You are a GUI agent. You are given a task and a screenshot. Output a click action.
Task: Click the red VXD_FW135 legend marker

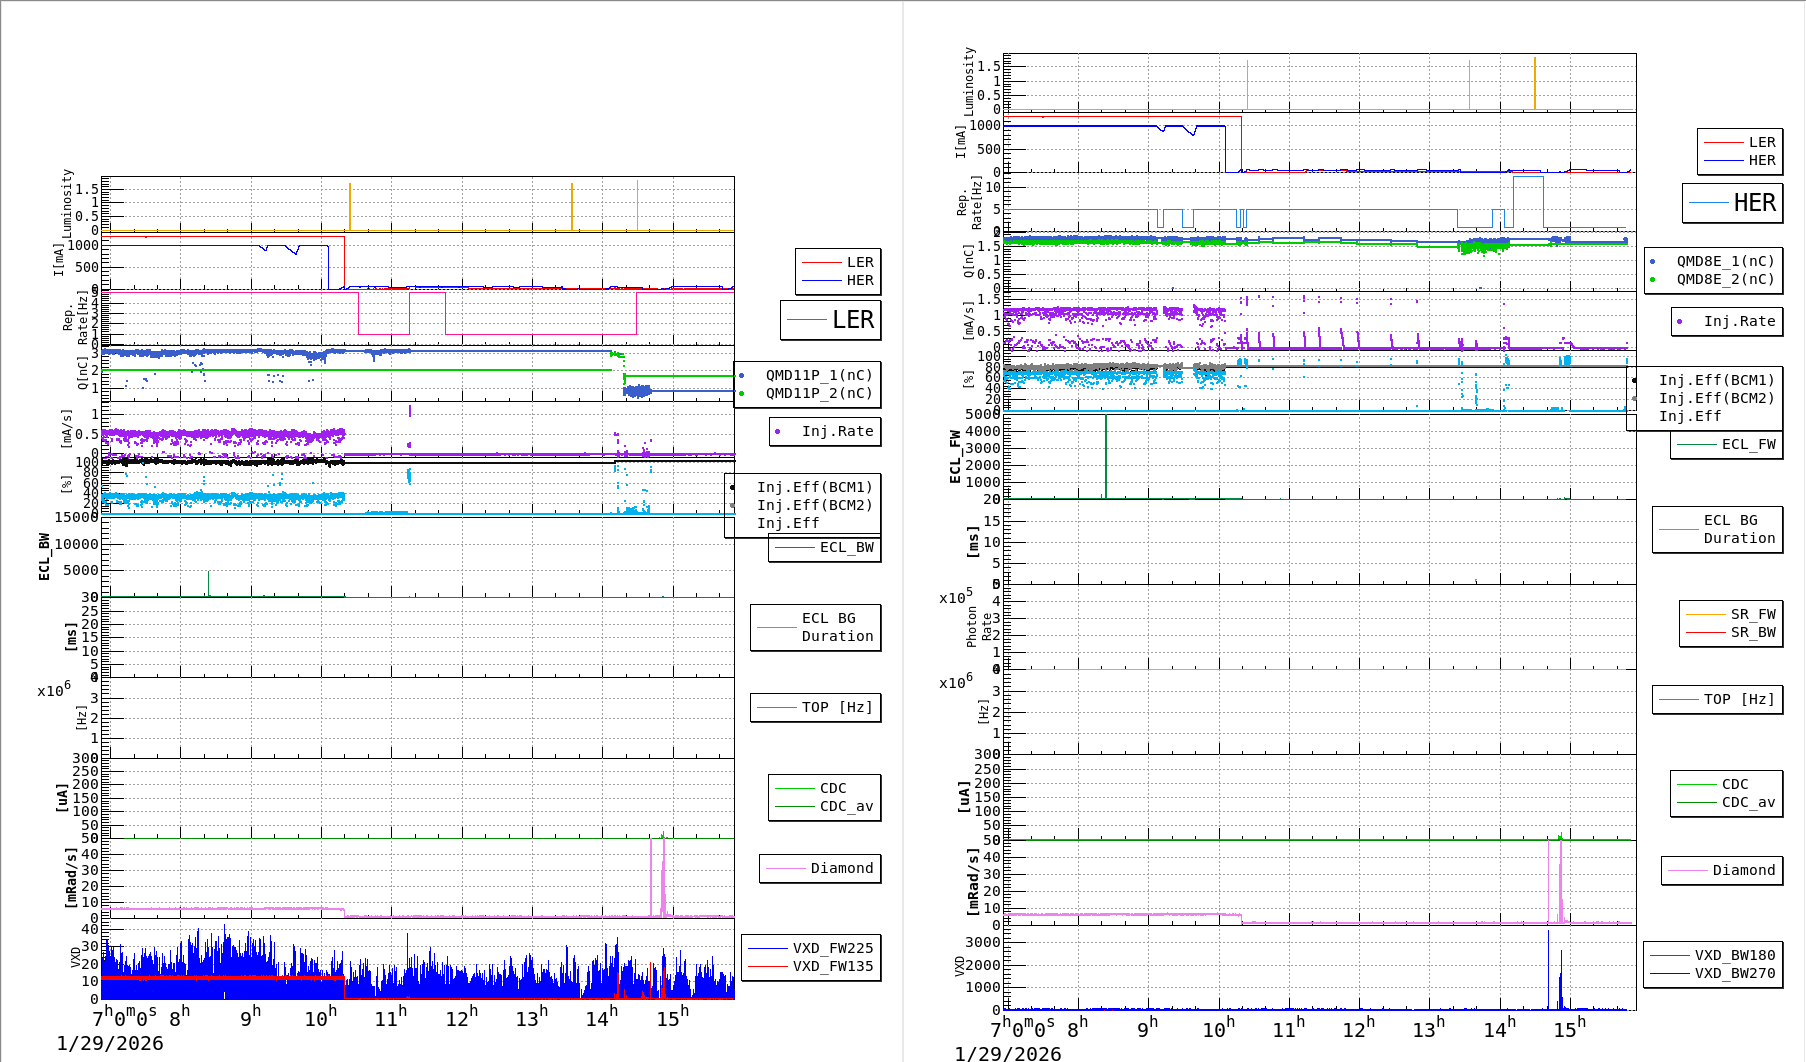(x=769, y=966)
